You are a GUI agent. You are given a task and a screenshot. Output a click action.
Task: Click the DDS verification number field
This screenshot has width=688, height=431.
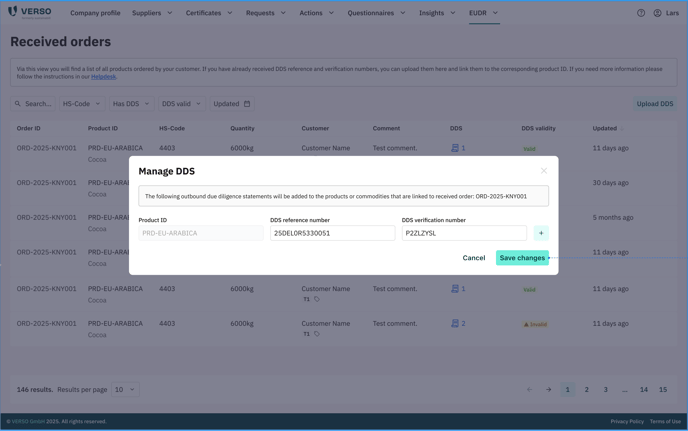pyautogui.click(x=464, y=233)
